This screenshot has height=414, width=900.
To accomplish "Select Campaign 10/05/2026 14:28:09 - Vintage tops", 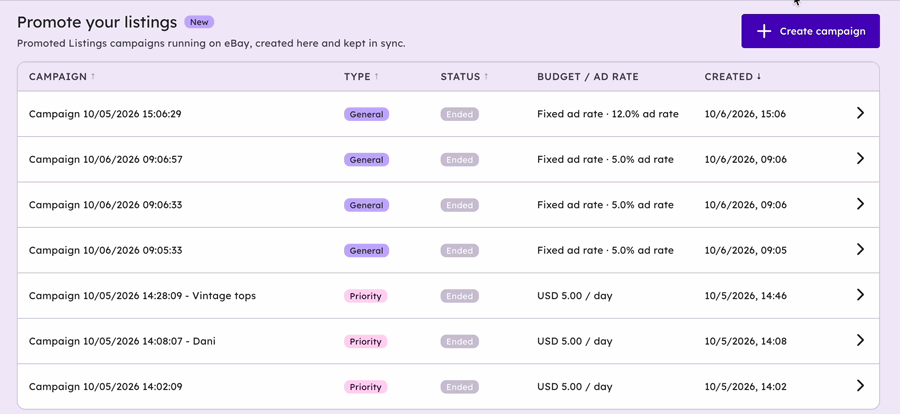I will coord(142,296).
